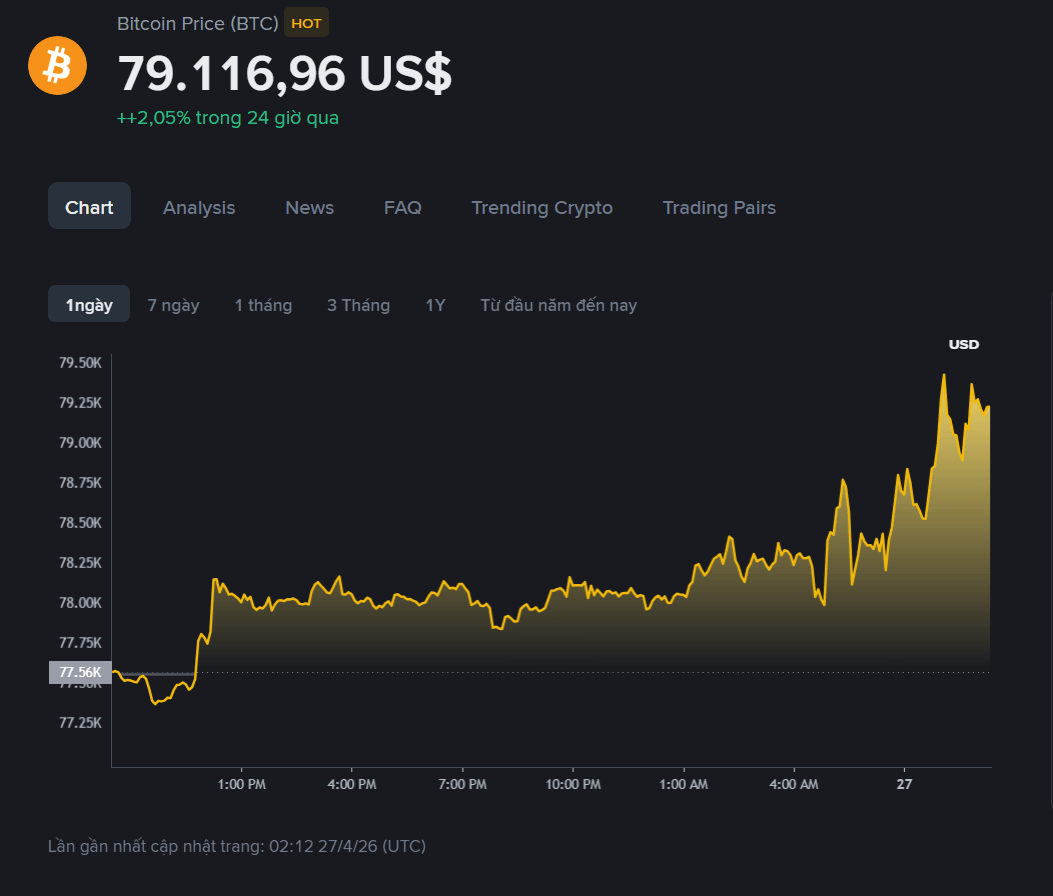Choose the 7 ngày time range
This screenshot has width=1053, height=896.
pyautogui.click(x=173, y=305)
